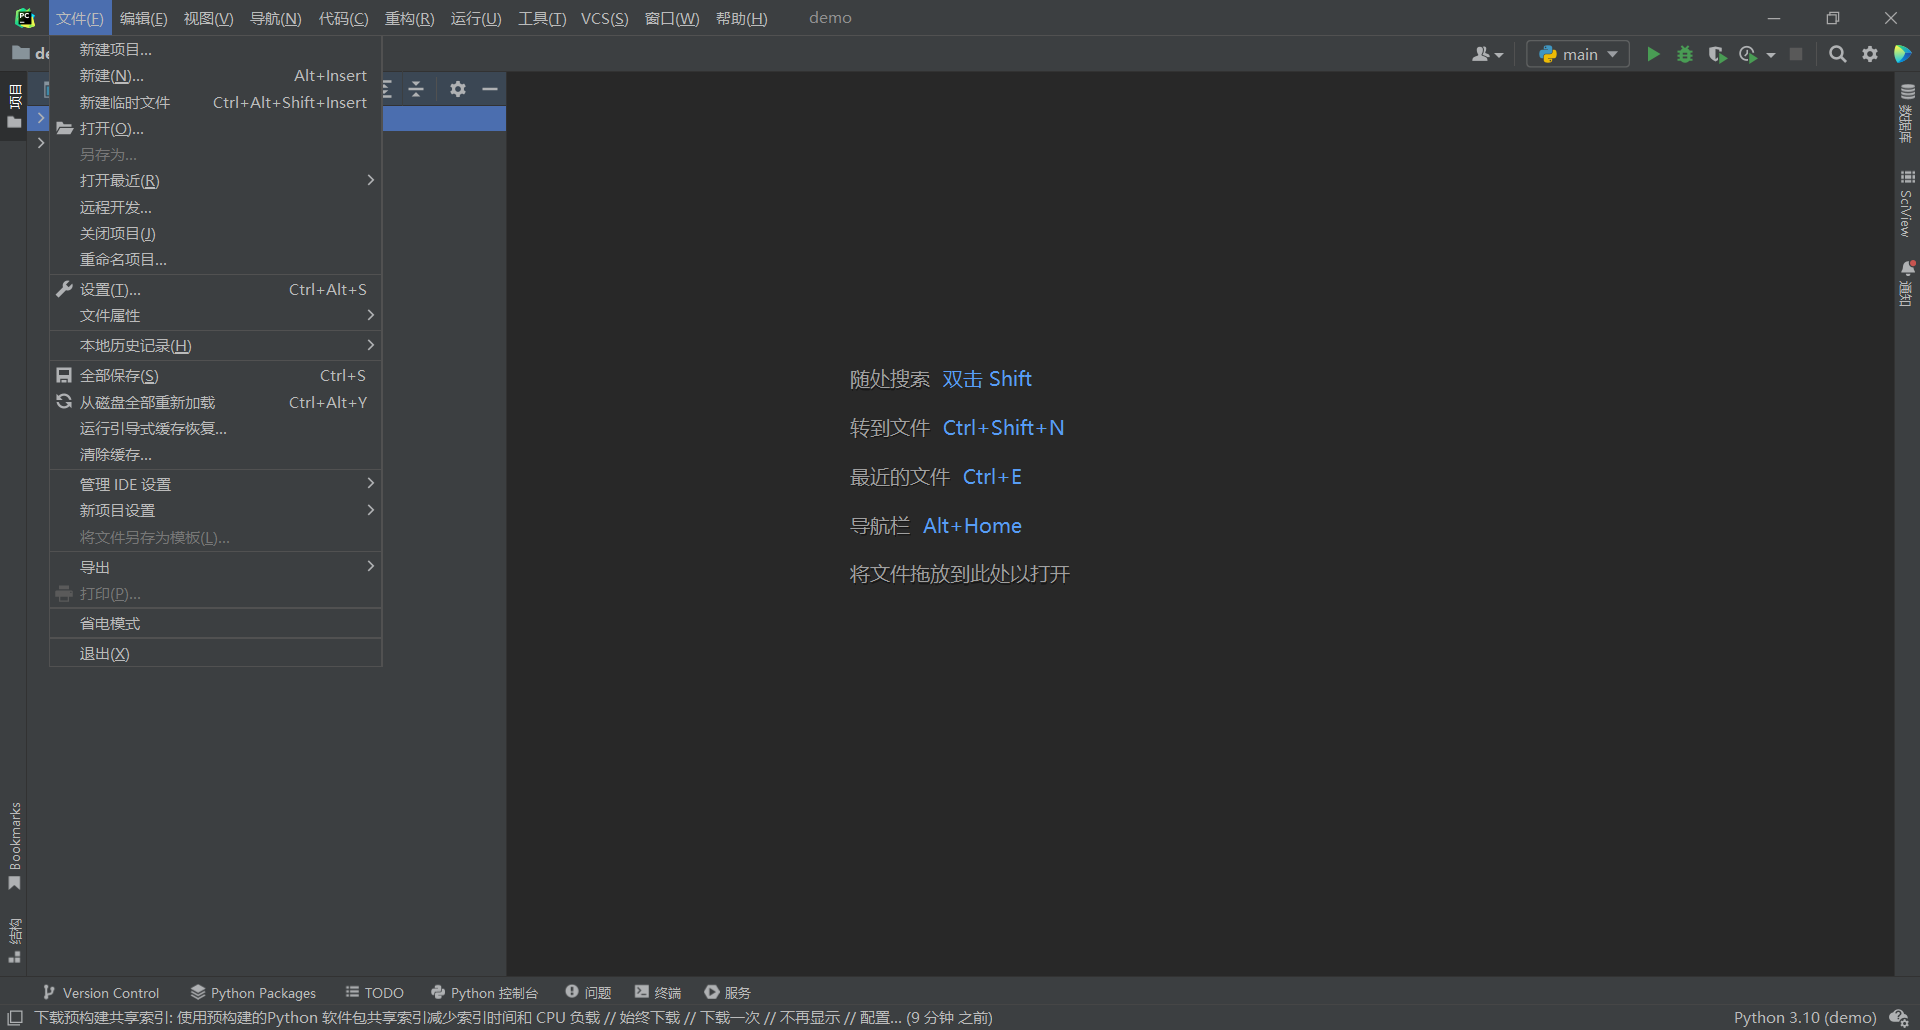Open Services tab at bottom
This screenshot has height=1030, width=1920.
click(x=727, y=992)
